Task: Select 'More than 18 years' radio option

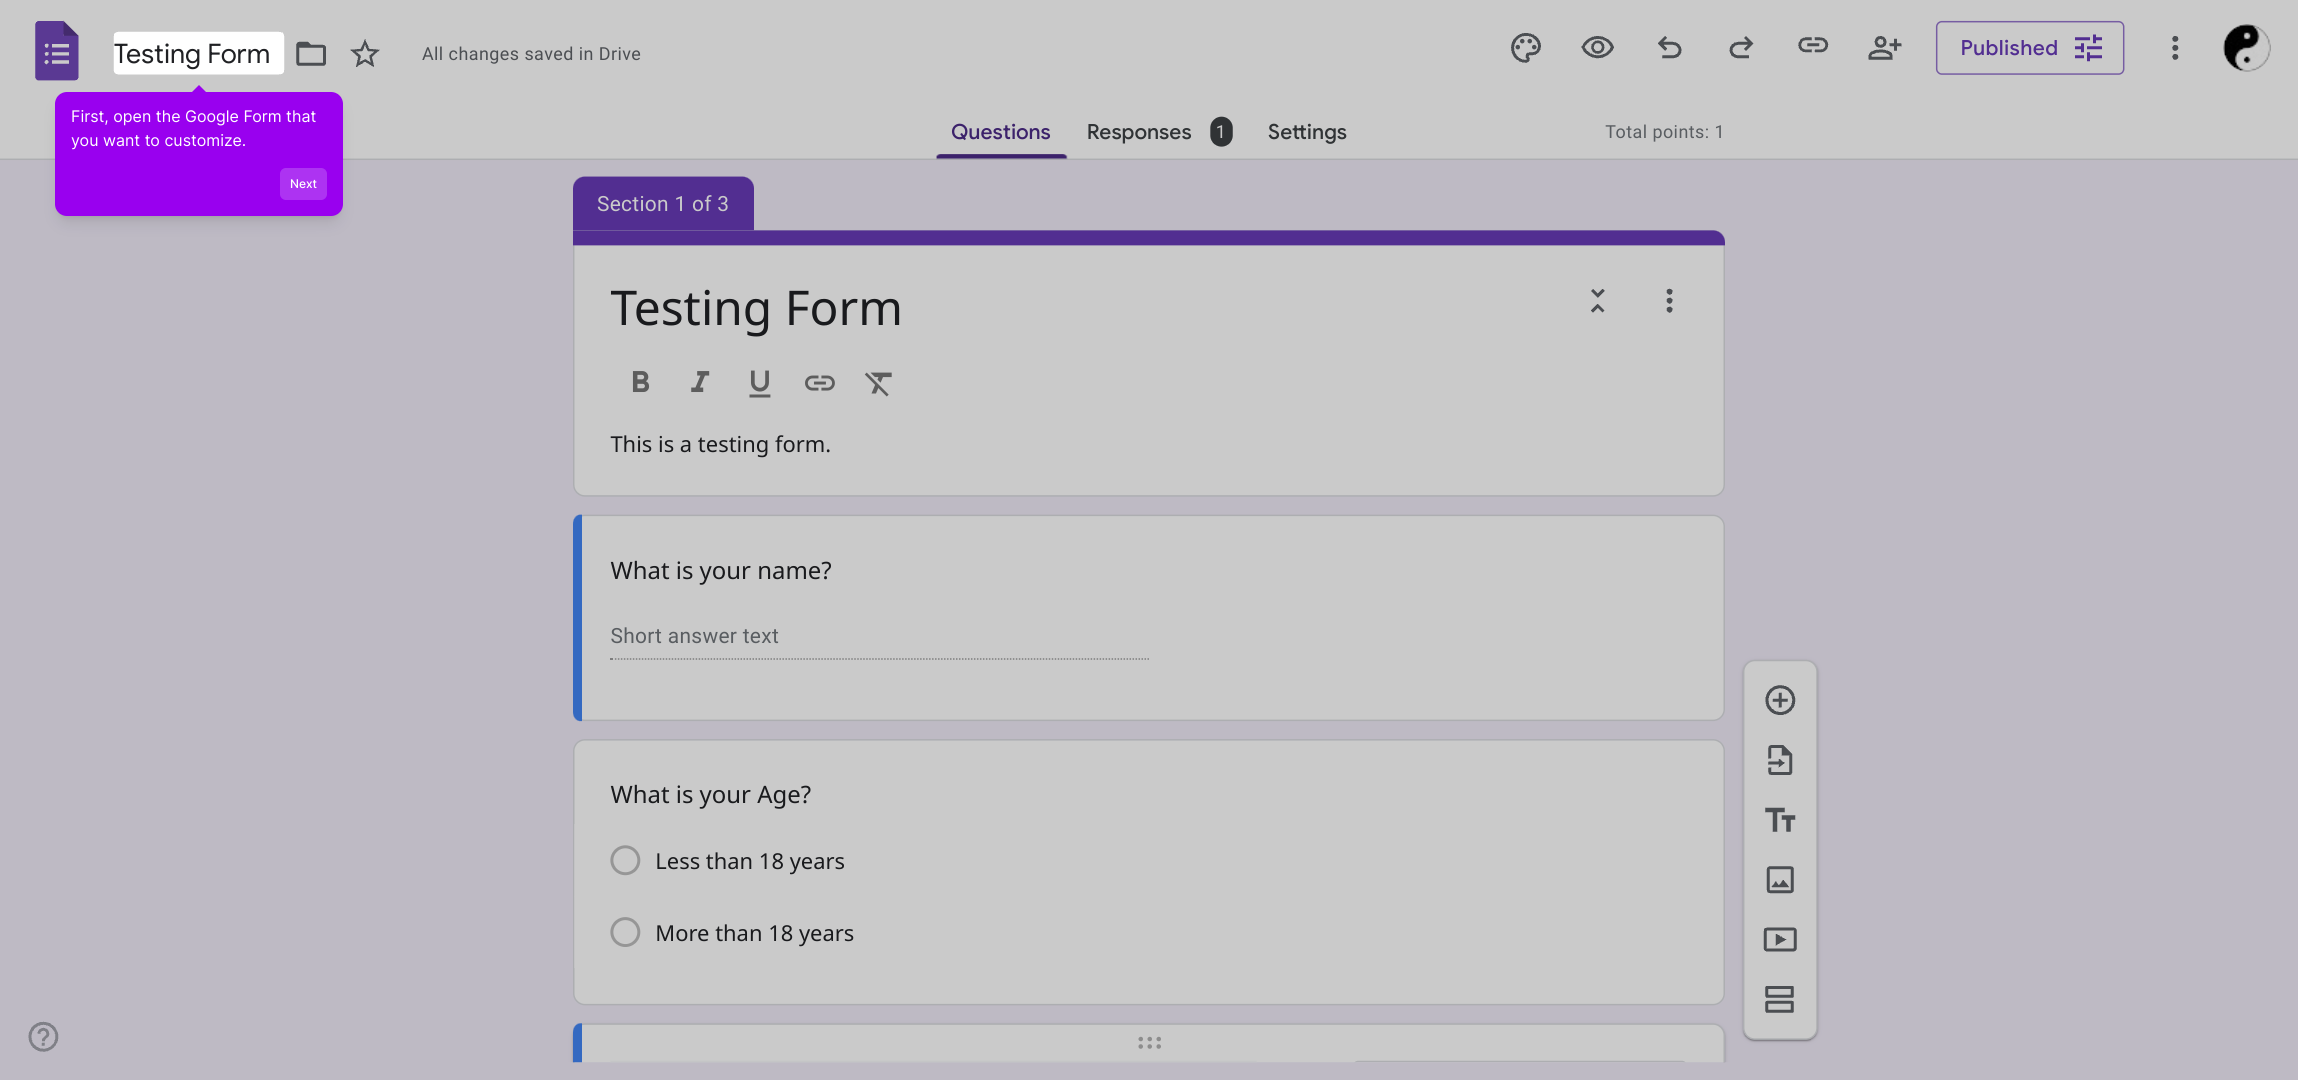Action: (x=625, y=933)
